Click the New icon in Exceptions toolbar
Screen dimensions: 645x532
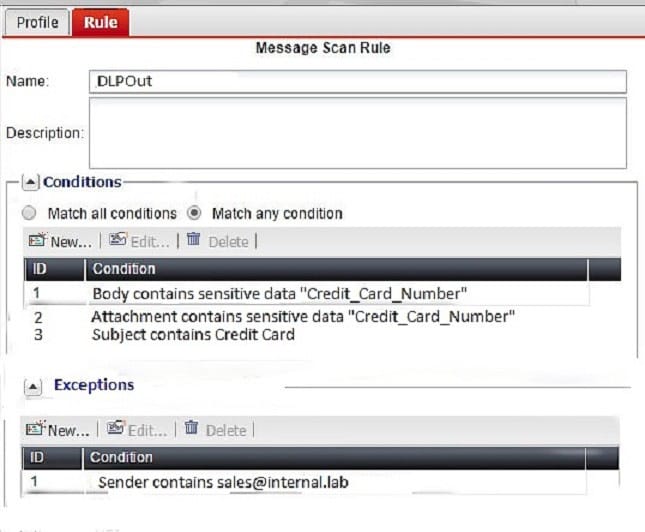[x=37, y=430]
